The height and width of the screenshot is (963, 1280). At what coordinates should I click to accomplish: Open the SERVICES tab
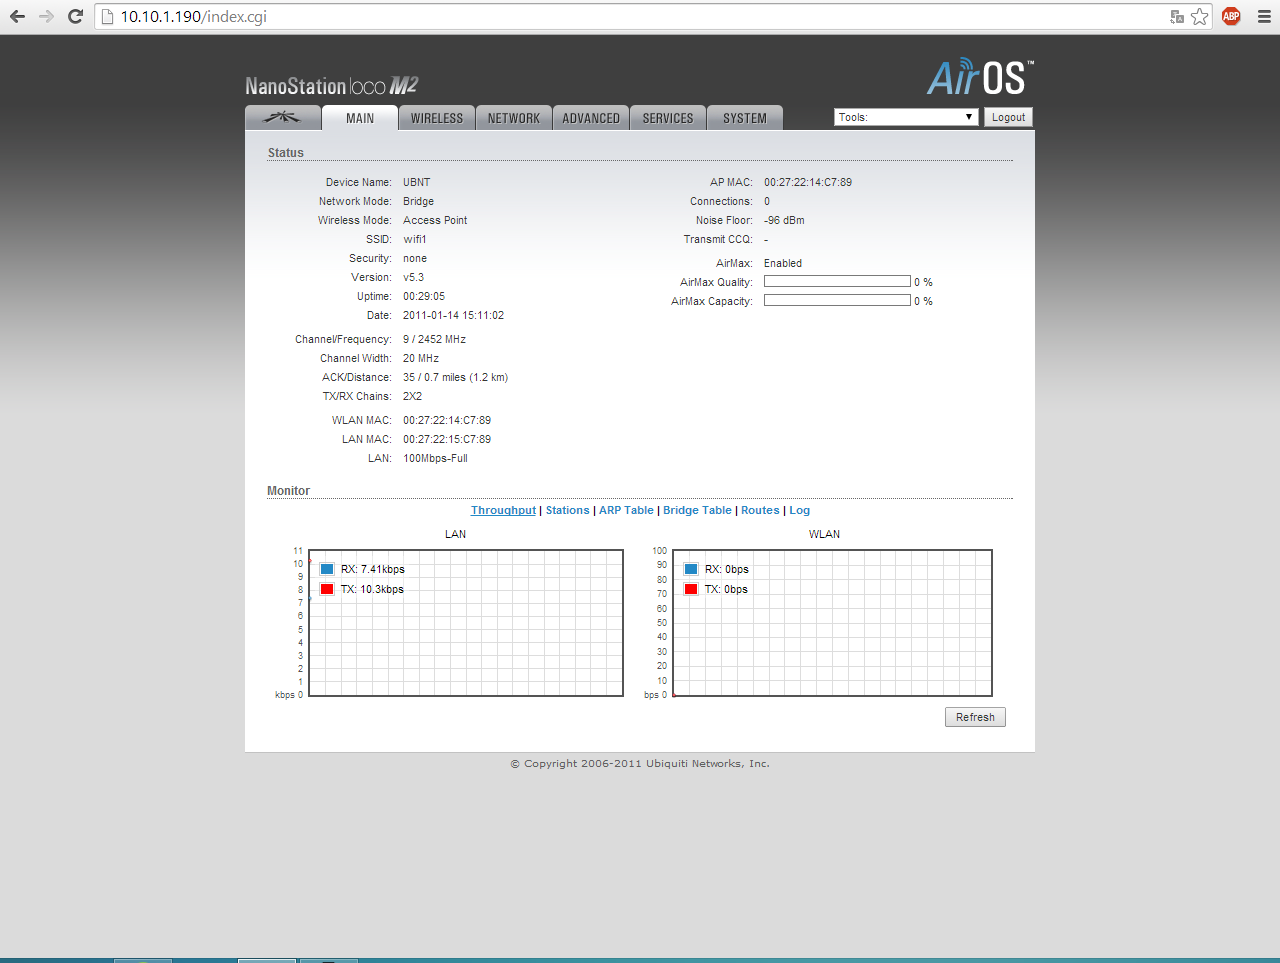(x=668, y=118)
